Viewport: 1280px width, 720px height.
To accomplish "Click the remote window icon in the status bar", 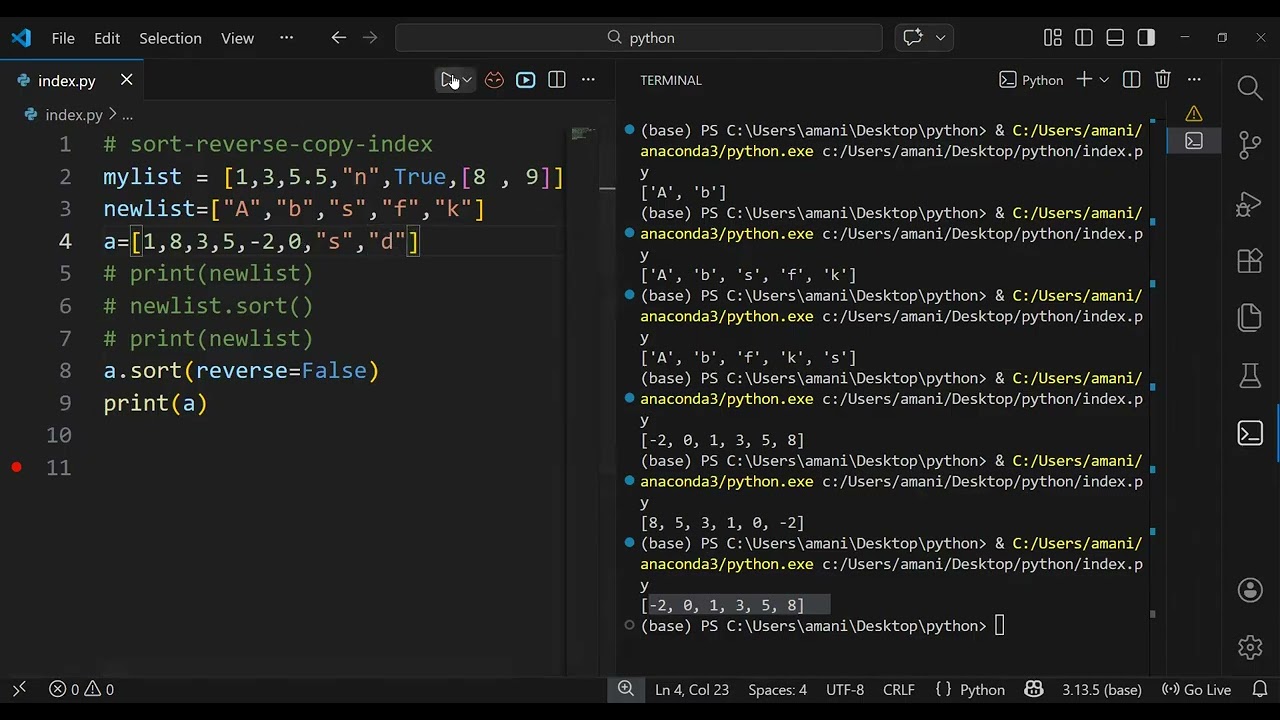I will (19, 689).
